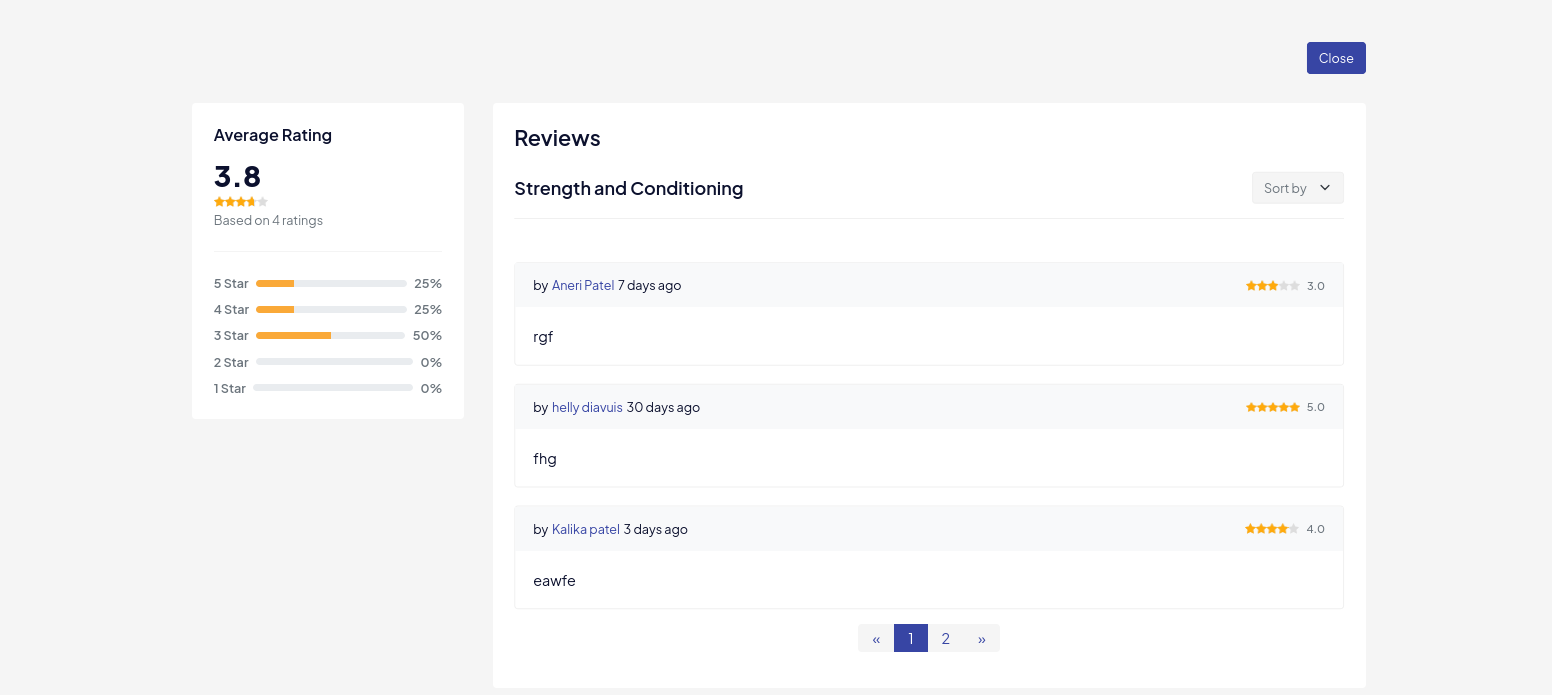Click the 4 Star rating progress bar
1552x695 pixels.
click(x=331, y=309)
